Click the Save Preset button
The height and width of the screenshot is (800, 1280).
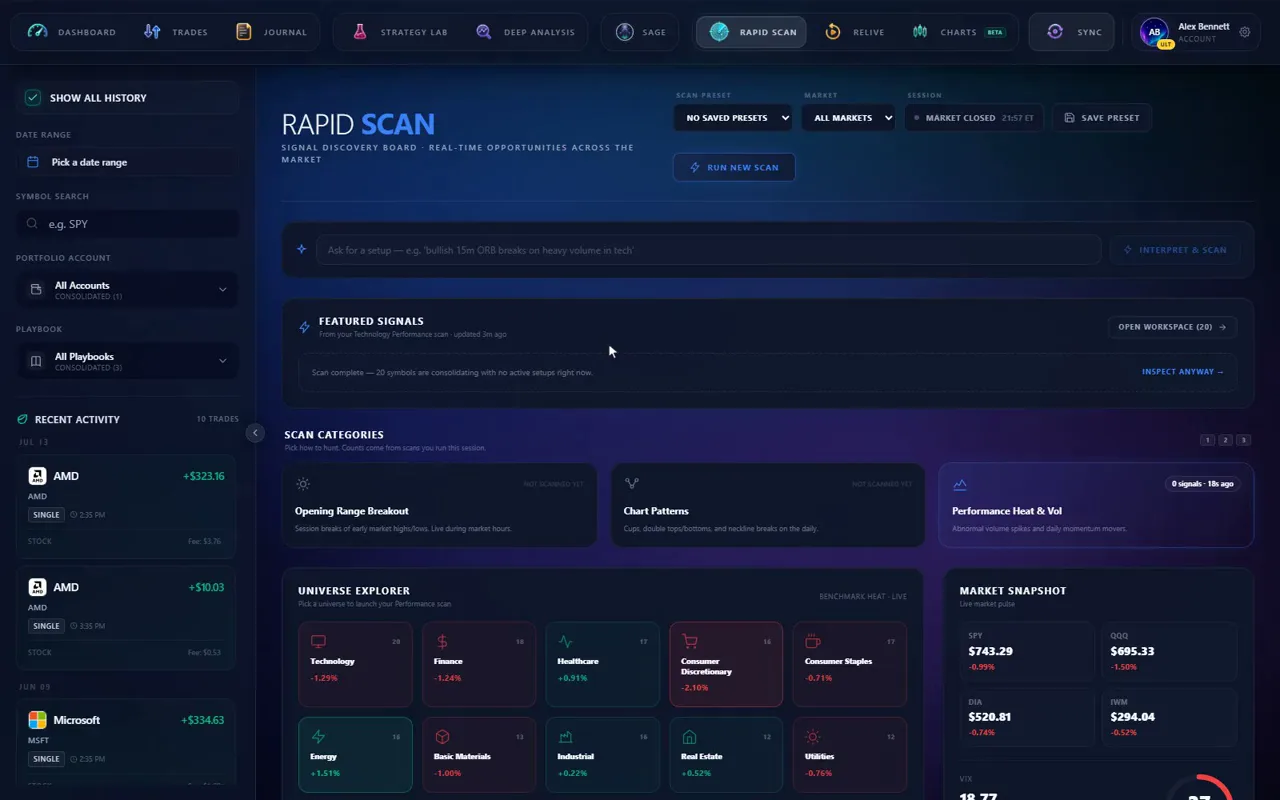1102,118
